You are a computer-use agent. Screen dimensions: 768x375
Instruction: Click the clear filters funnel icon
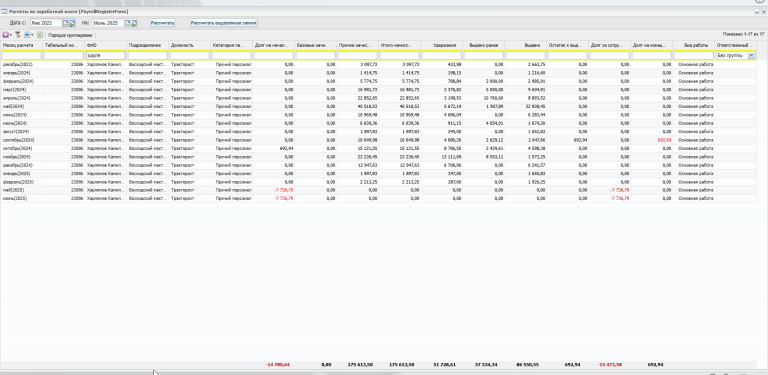(x=18, y=35)
